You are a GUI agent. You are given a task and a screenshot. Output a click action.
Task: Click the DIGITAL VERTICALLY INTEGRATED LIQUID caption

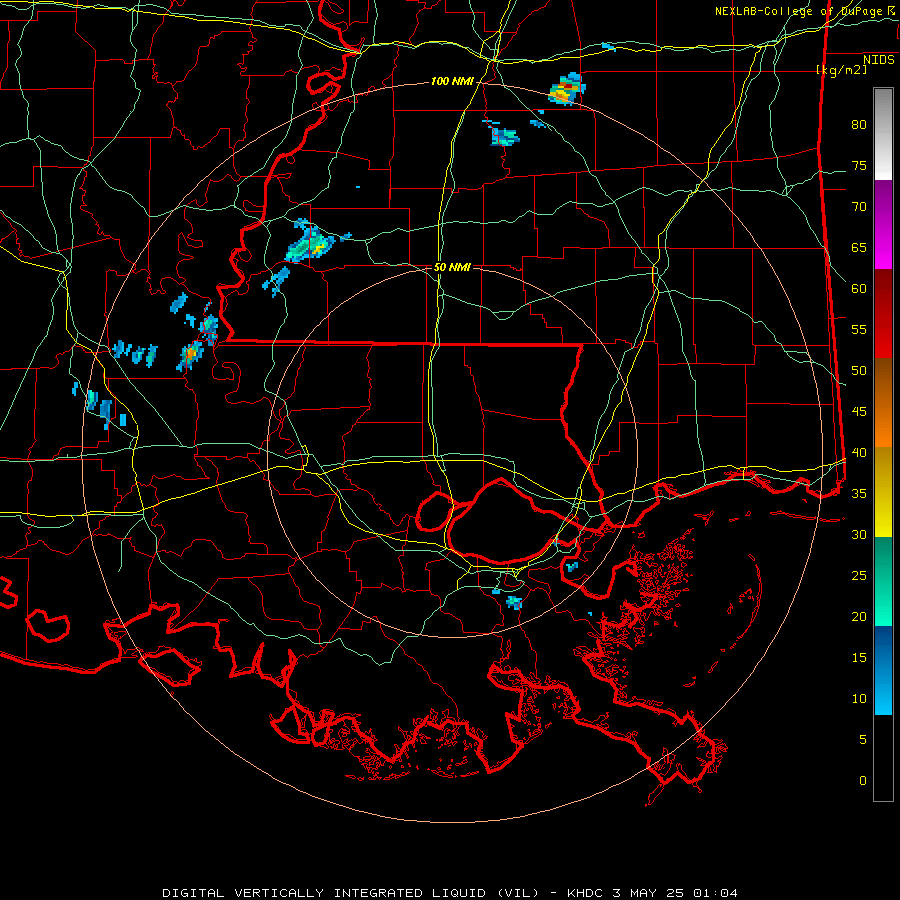pyautogui.click(x=350, y=893)
